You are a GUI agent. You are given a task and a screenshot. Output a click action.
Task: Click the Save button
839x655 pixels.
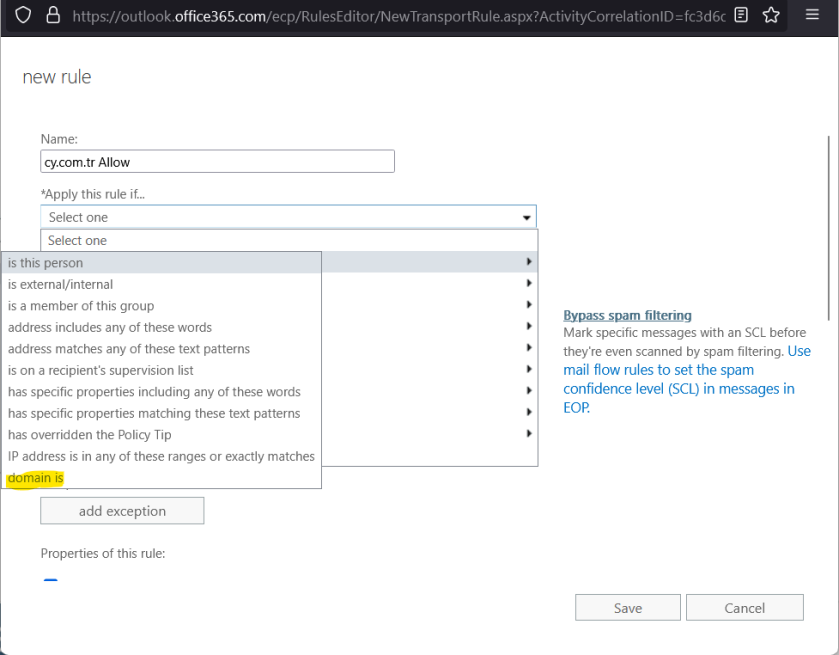(x=627, y=608)
